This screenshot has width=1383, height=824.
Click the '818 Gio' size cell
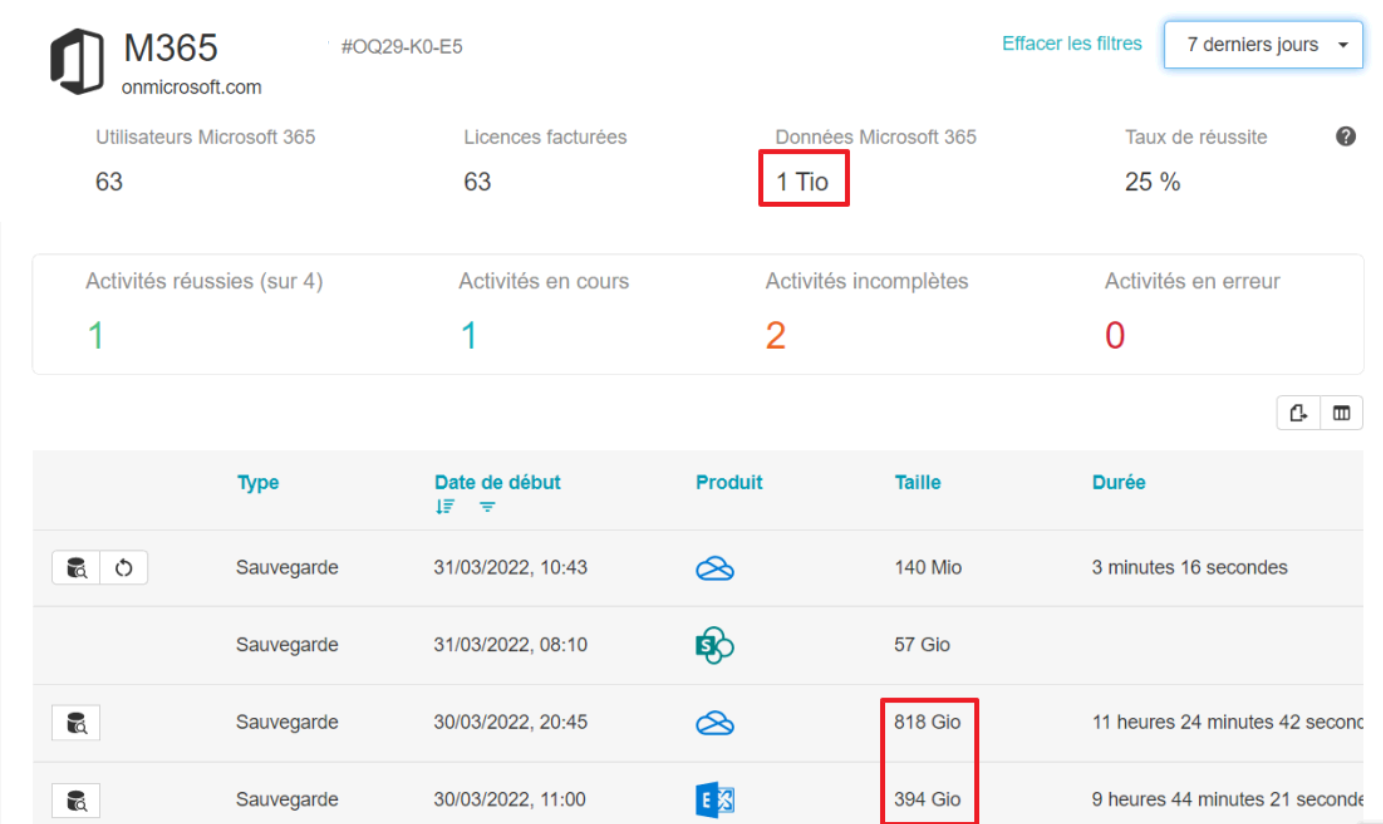coord(928,722)
